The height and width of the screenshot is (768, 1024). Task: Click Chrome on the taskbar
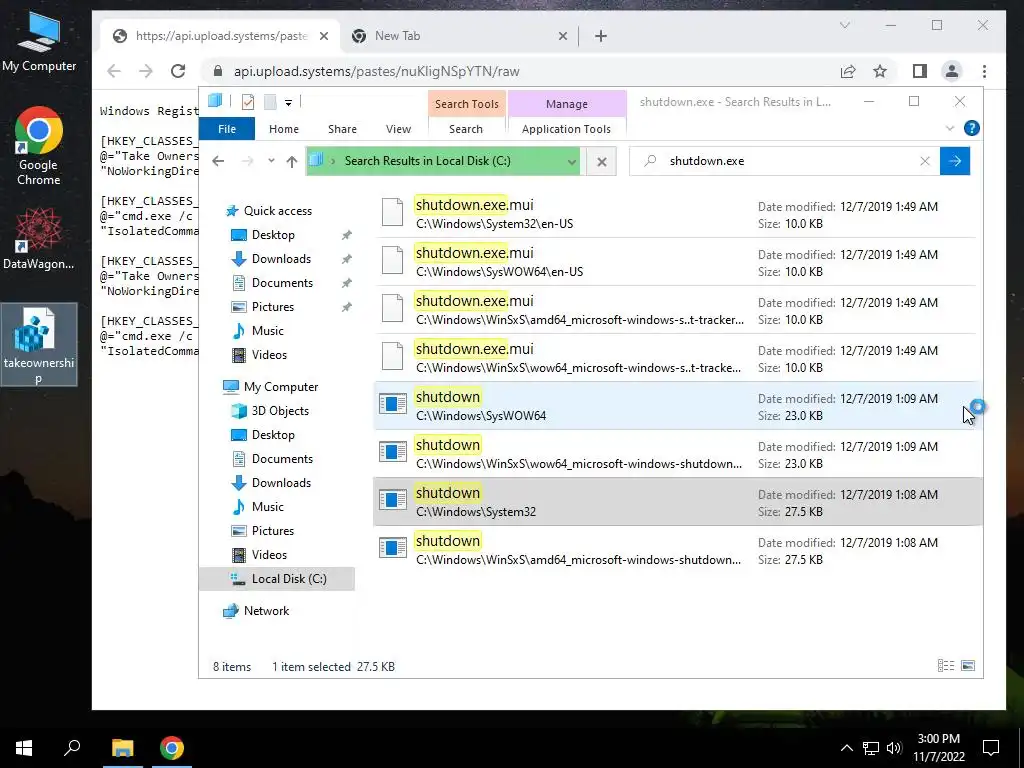coord(172,748)
